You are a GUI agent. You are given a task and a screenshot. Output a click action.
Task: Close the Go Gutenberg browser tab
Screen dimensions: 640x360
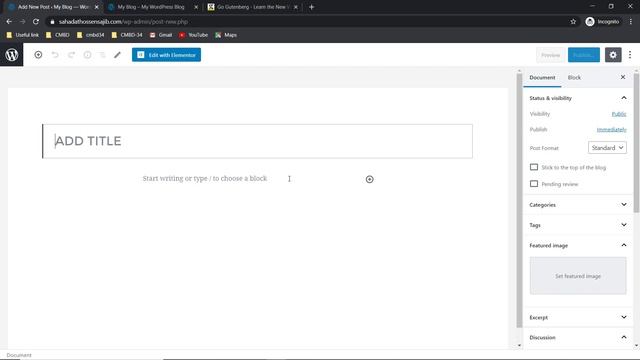pyautogui.click(x=296, y=7)
